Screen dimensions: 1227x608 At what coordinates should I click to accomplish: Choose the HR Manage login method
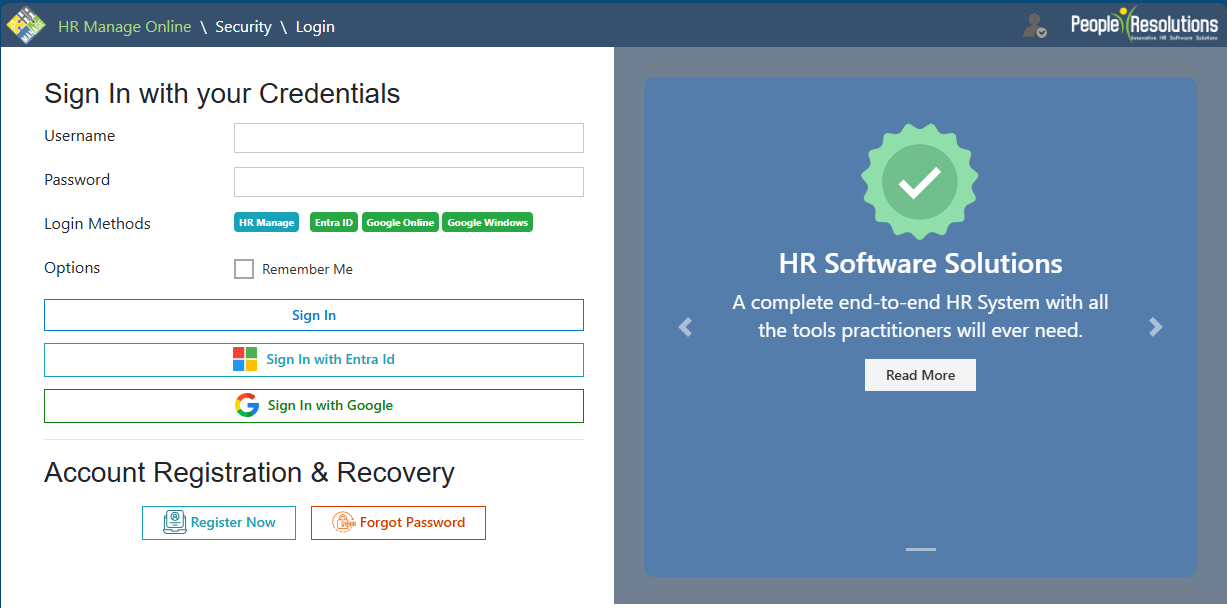267,222
